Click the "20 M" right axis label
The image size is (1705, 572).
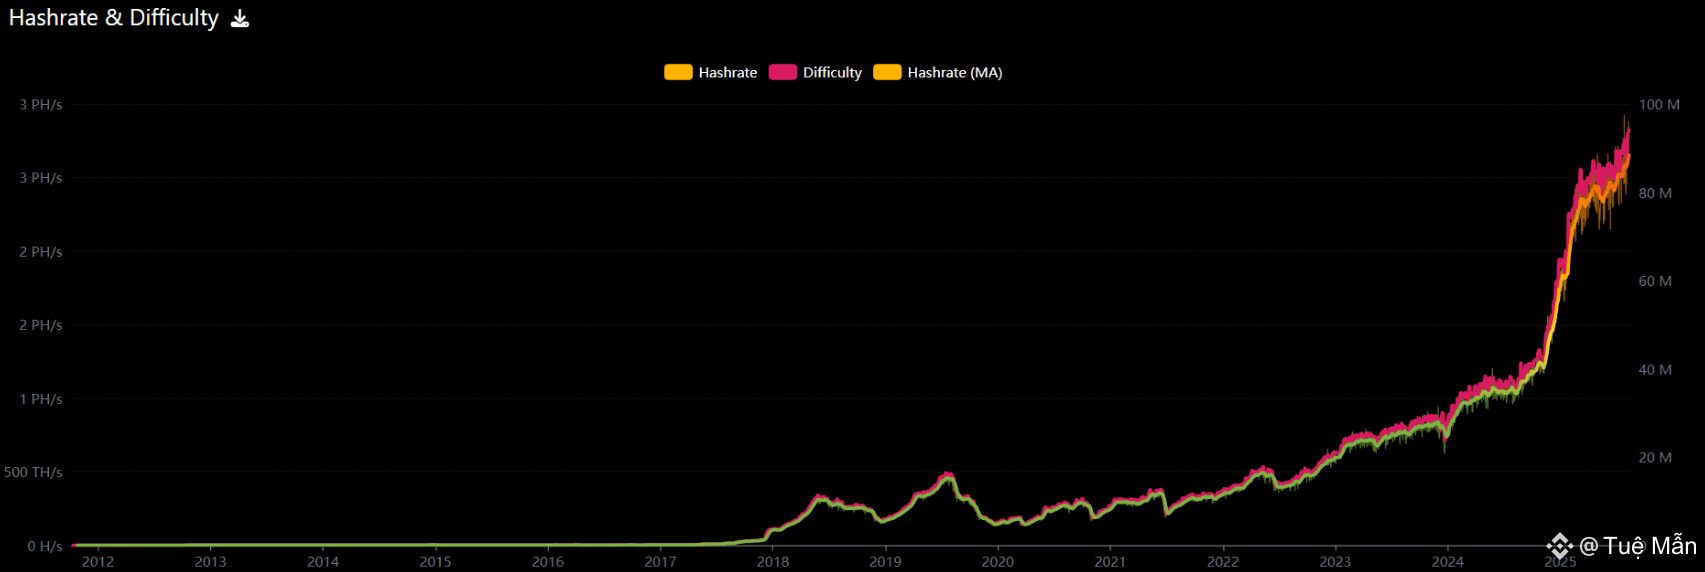point(1655,457)
